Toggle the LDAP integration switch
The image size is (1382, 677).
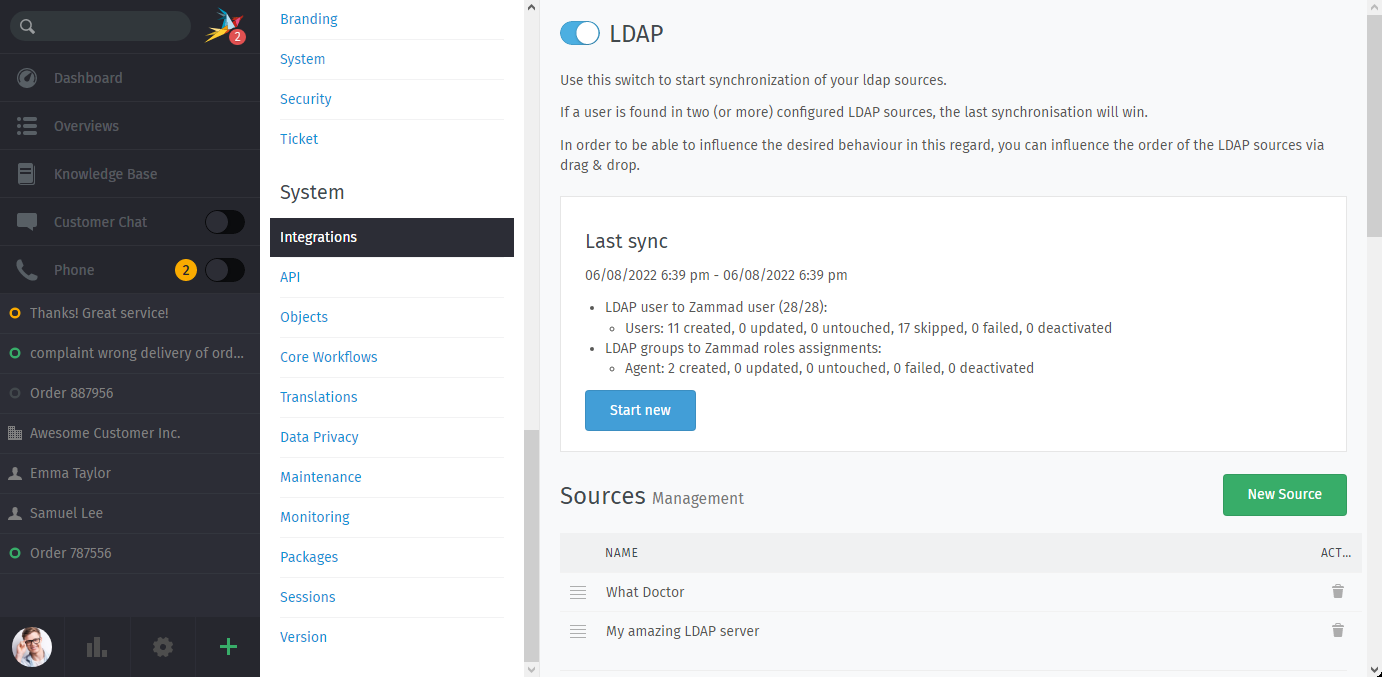pyautogui.click(x=580, y=33)
